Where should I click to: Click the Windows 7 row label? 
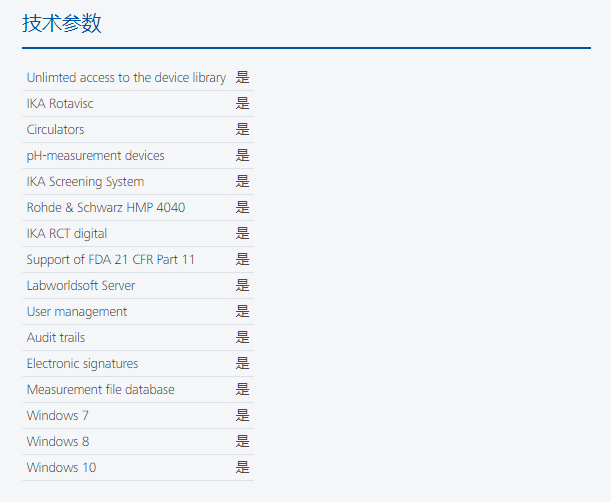pyautogui.click(x=58, y=416)
